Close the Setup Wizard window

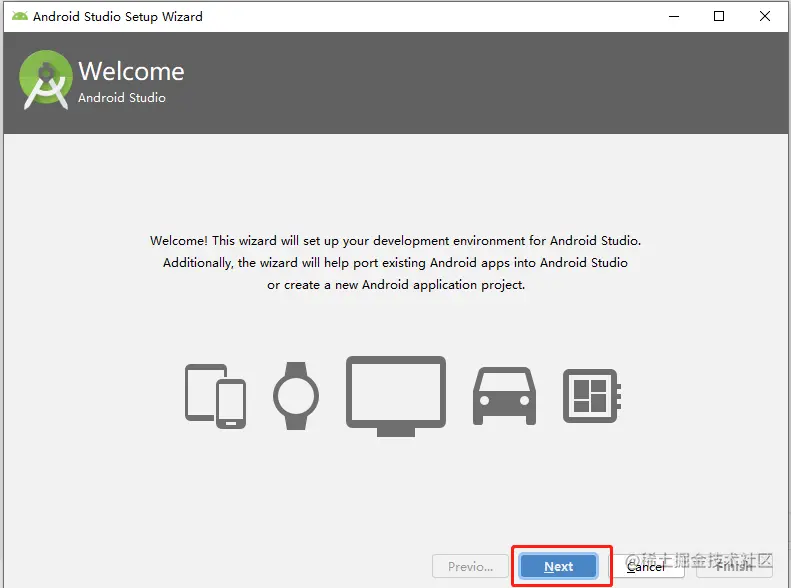[x=765, y=16]
